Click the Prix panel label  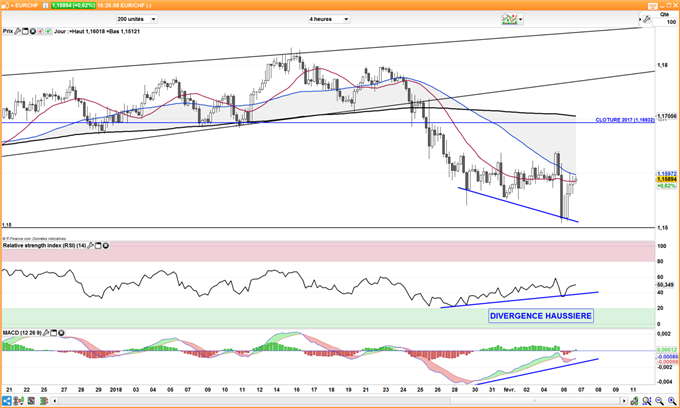[8, 31]
